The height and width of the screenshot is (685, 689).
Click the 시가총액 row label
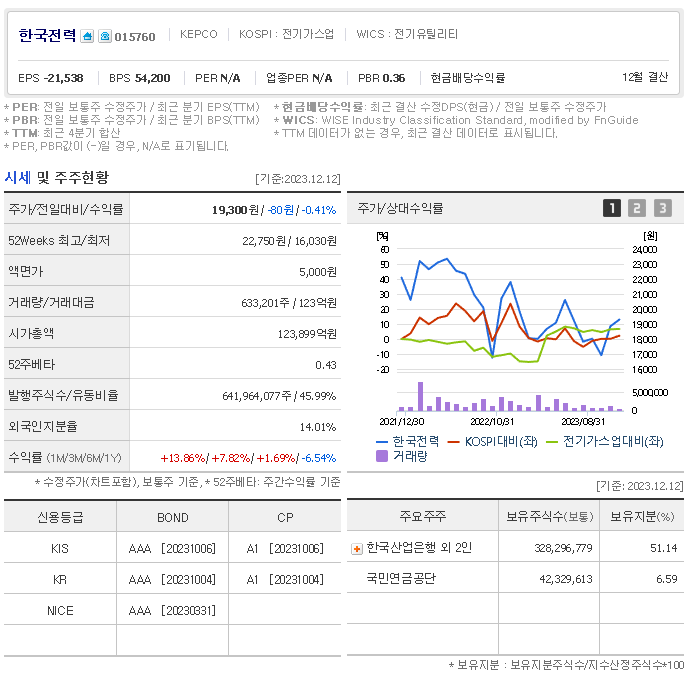(31, 333)
